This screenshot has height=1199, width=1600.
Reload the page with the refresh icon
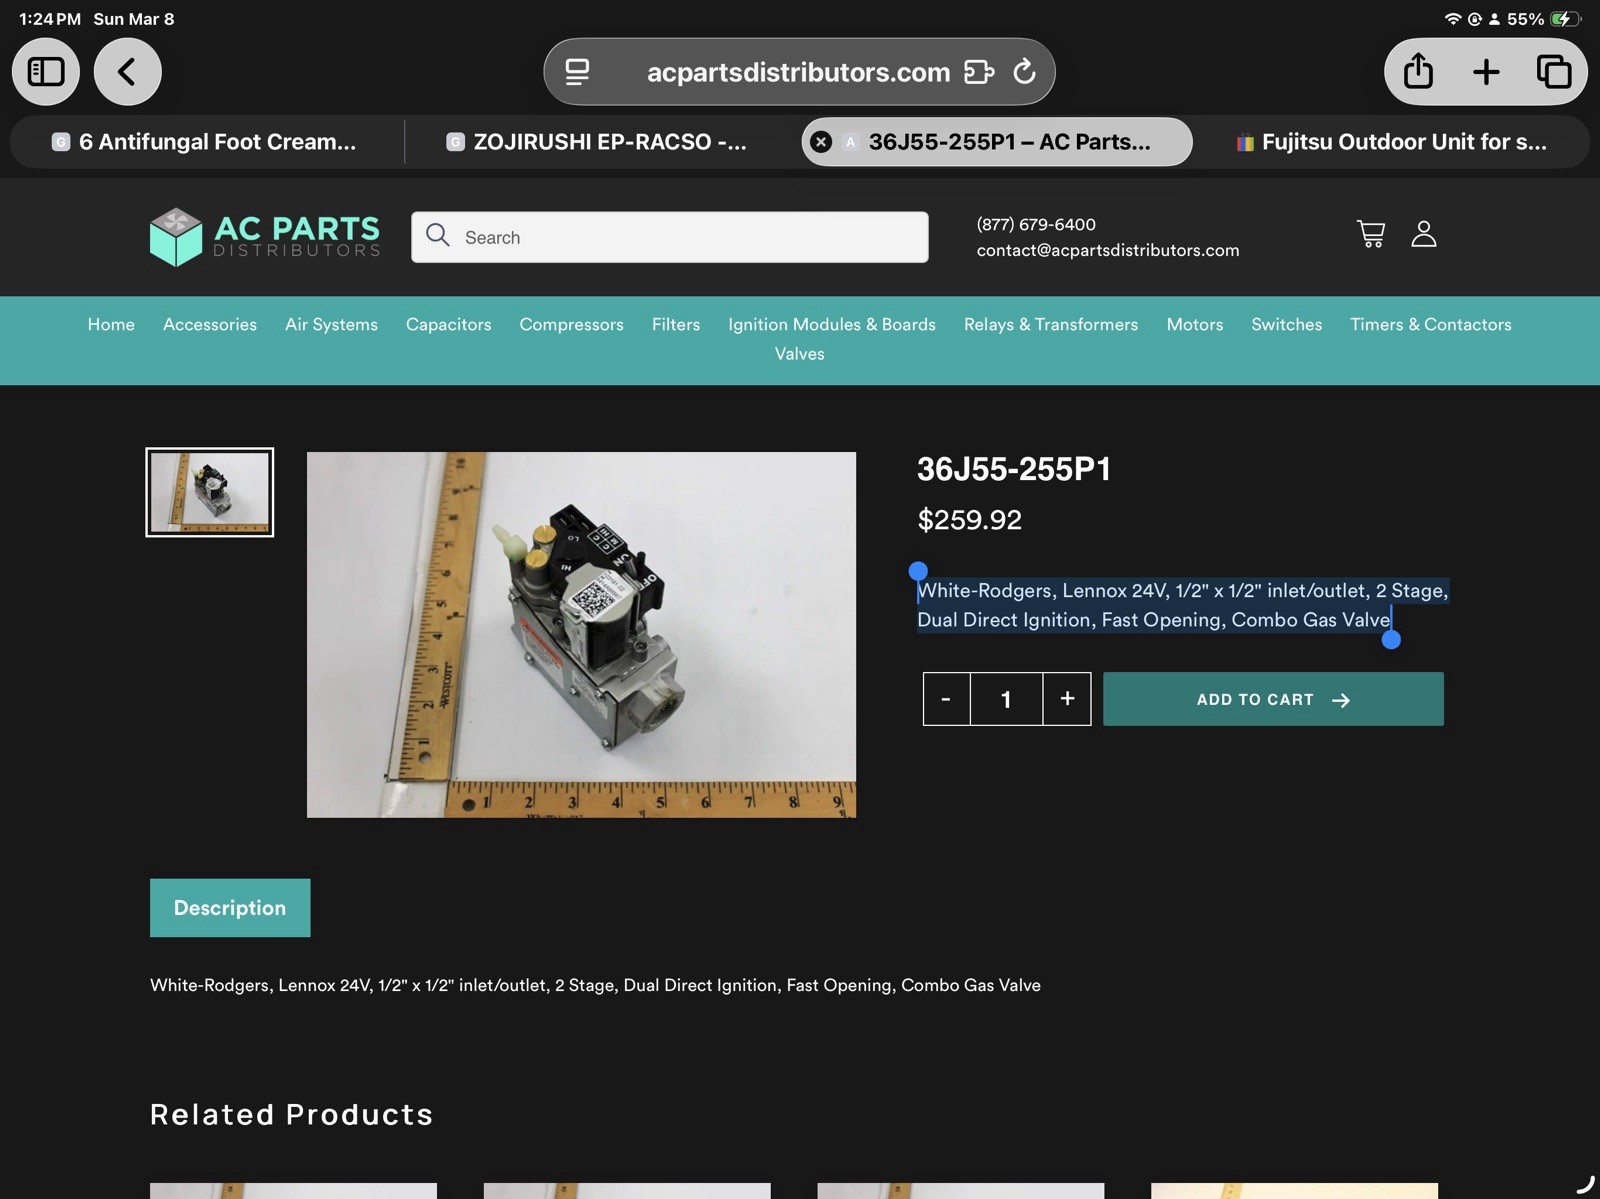tap(1024, 72)
